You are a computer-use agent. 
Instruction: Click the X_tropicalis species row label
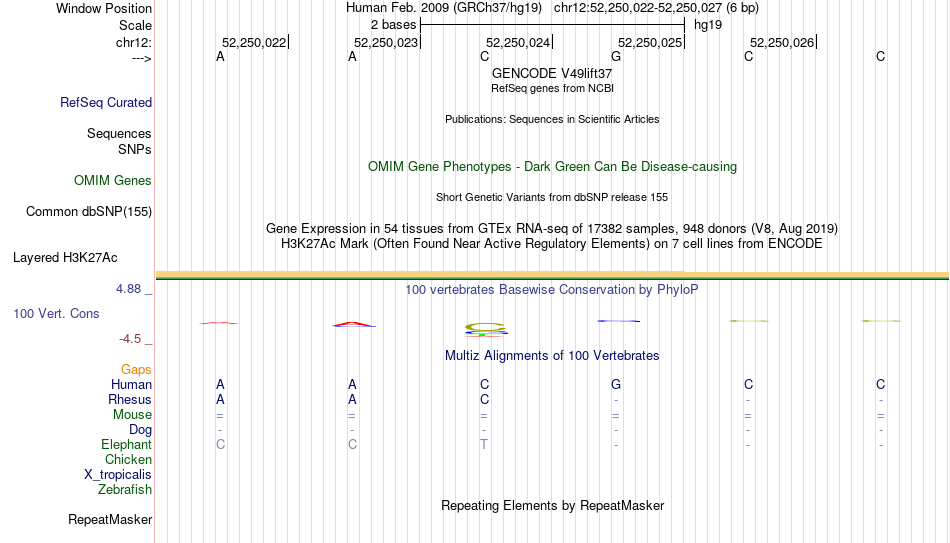pos(118,475)
